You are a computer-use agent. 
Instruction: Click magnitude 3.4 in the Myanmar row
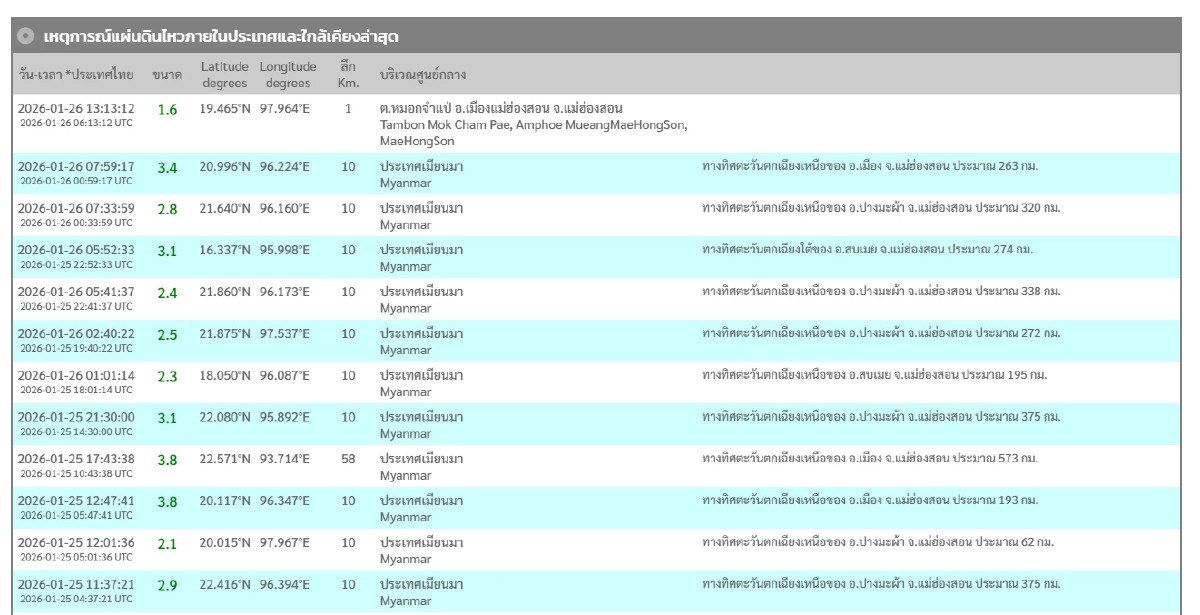(167, 166)
